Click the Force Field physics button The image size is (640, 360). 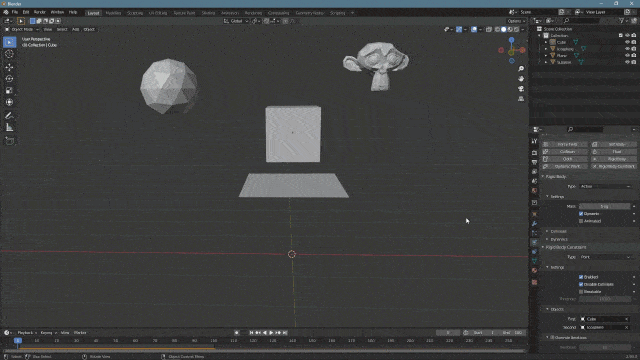(565, 144)
